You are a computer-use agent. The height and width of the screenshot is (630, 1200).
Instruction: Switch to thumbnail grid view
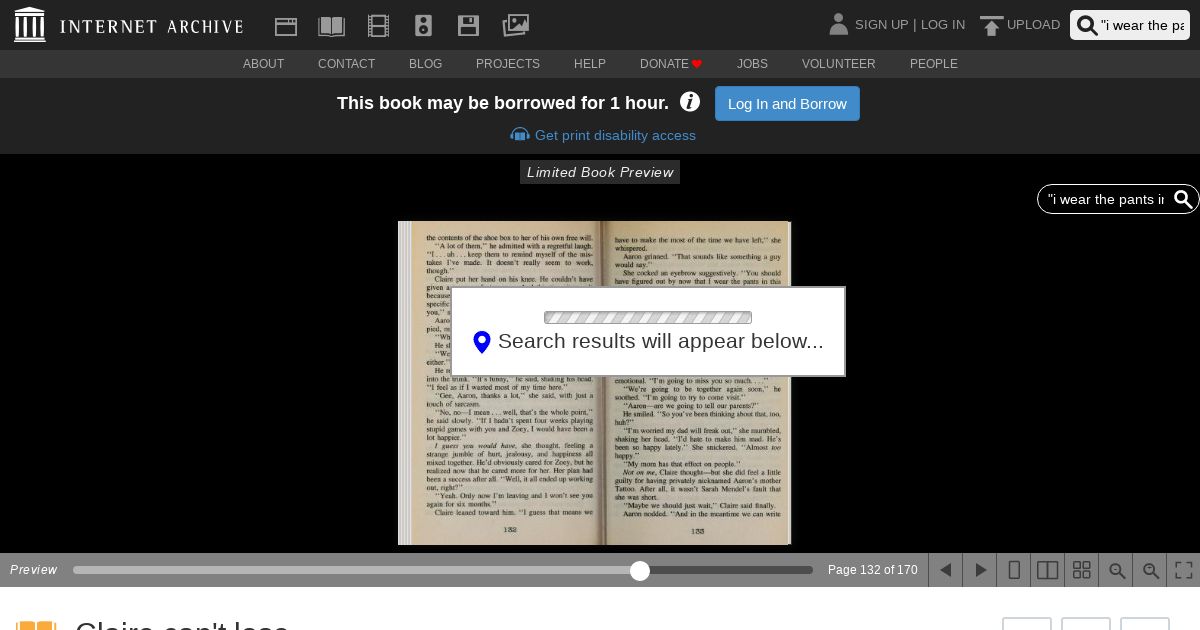click(1081, 570)
